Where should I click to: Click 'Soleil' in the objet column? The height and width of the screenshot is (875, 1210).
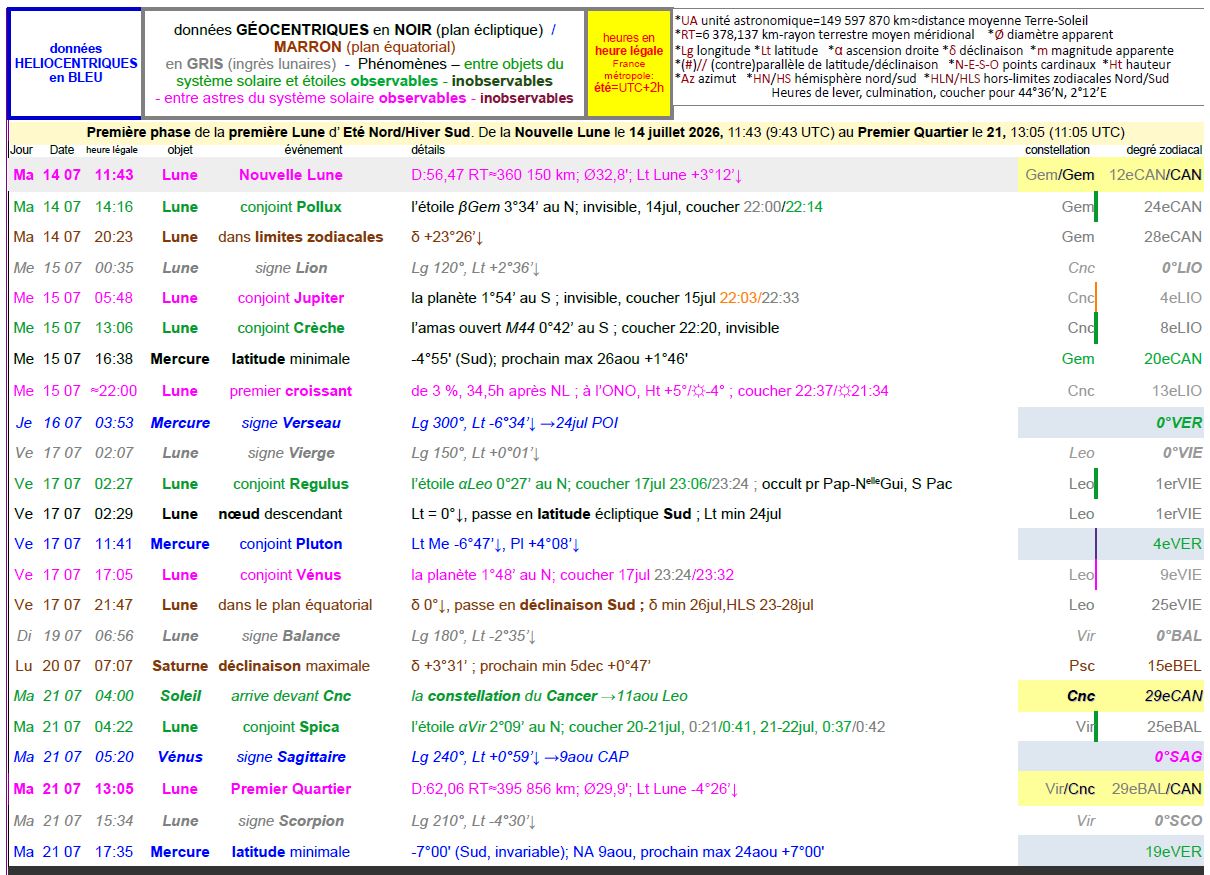pyautogui.click(x=180, y=696)
